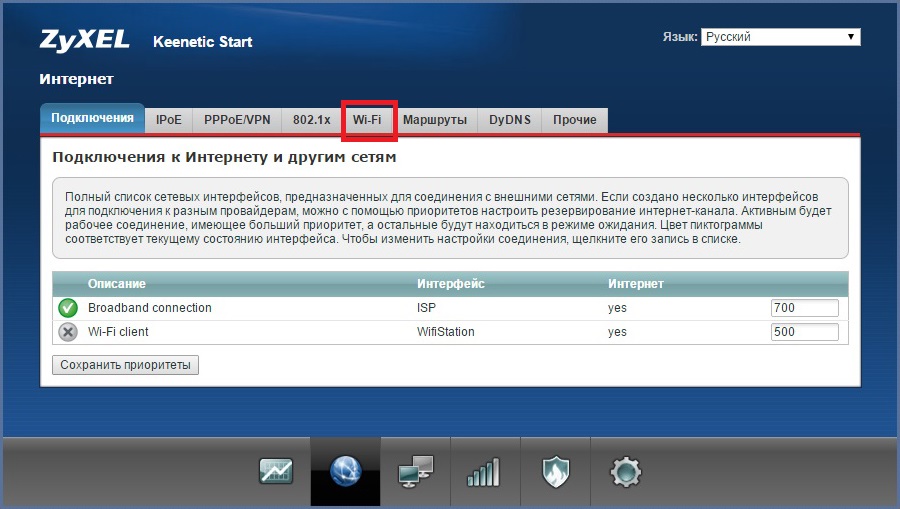The height and width of the screenshot is (509, 900).
Task: Click green check icon for Broadband connection
Action: 68,308
